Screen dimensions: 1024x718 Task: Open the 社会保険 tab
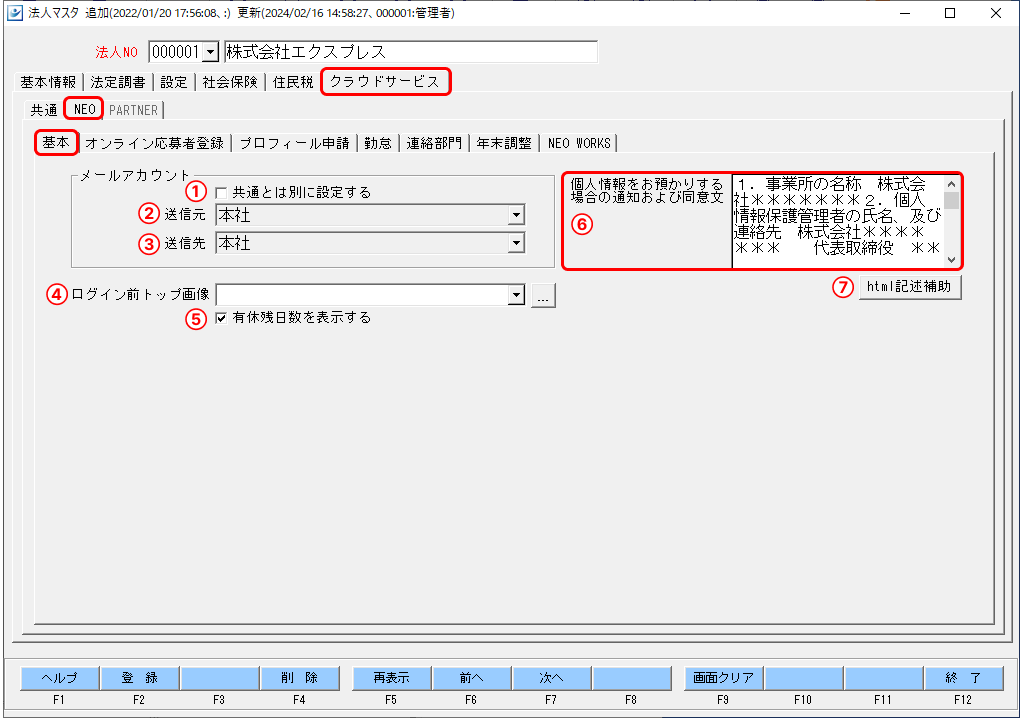[230, 82]
